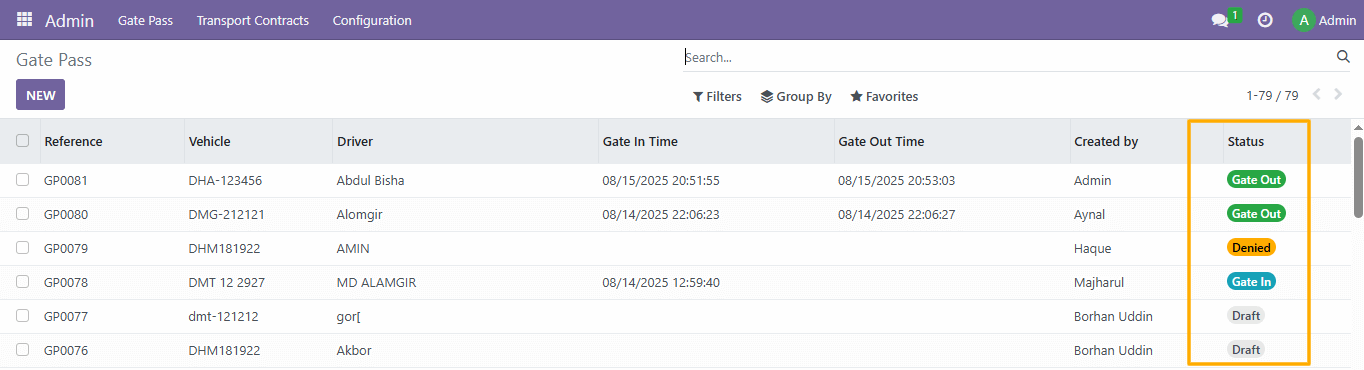1364x370 pixels.
Task: Open the Favorites dropdown
Action: click(x=884, y=97)
